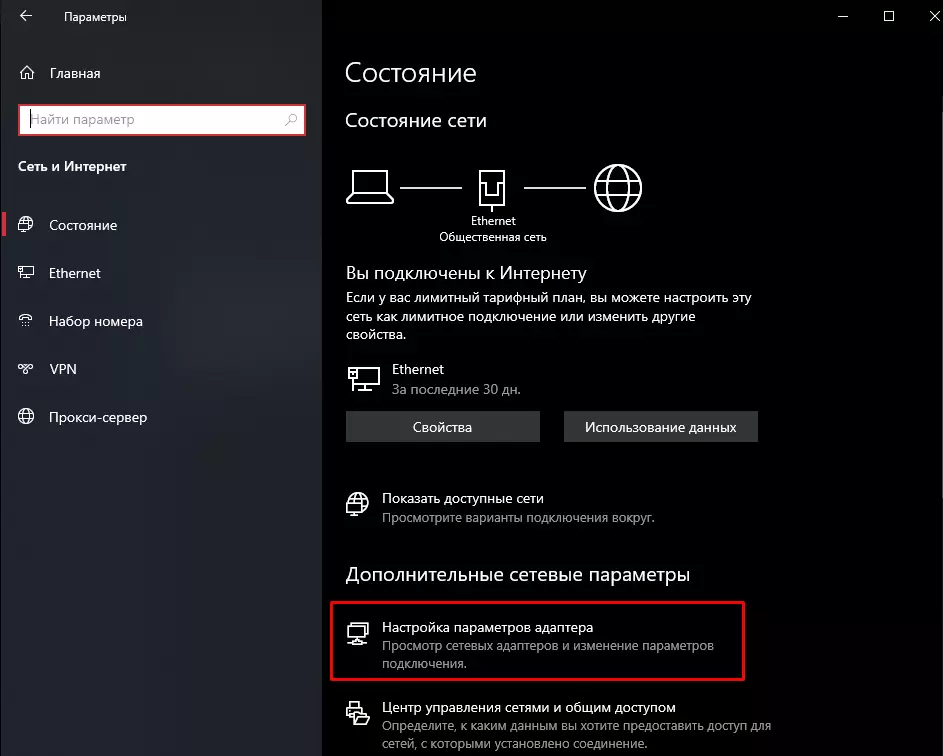The height and width of the screenshot is (756, 943).
Task: Focus the Найти параметр search field
Action: [x=155, y=120]
